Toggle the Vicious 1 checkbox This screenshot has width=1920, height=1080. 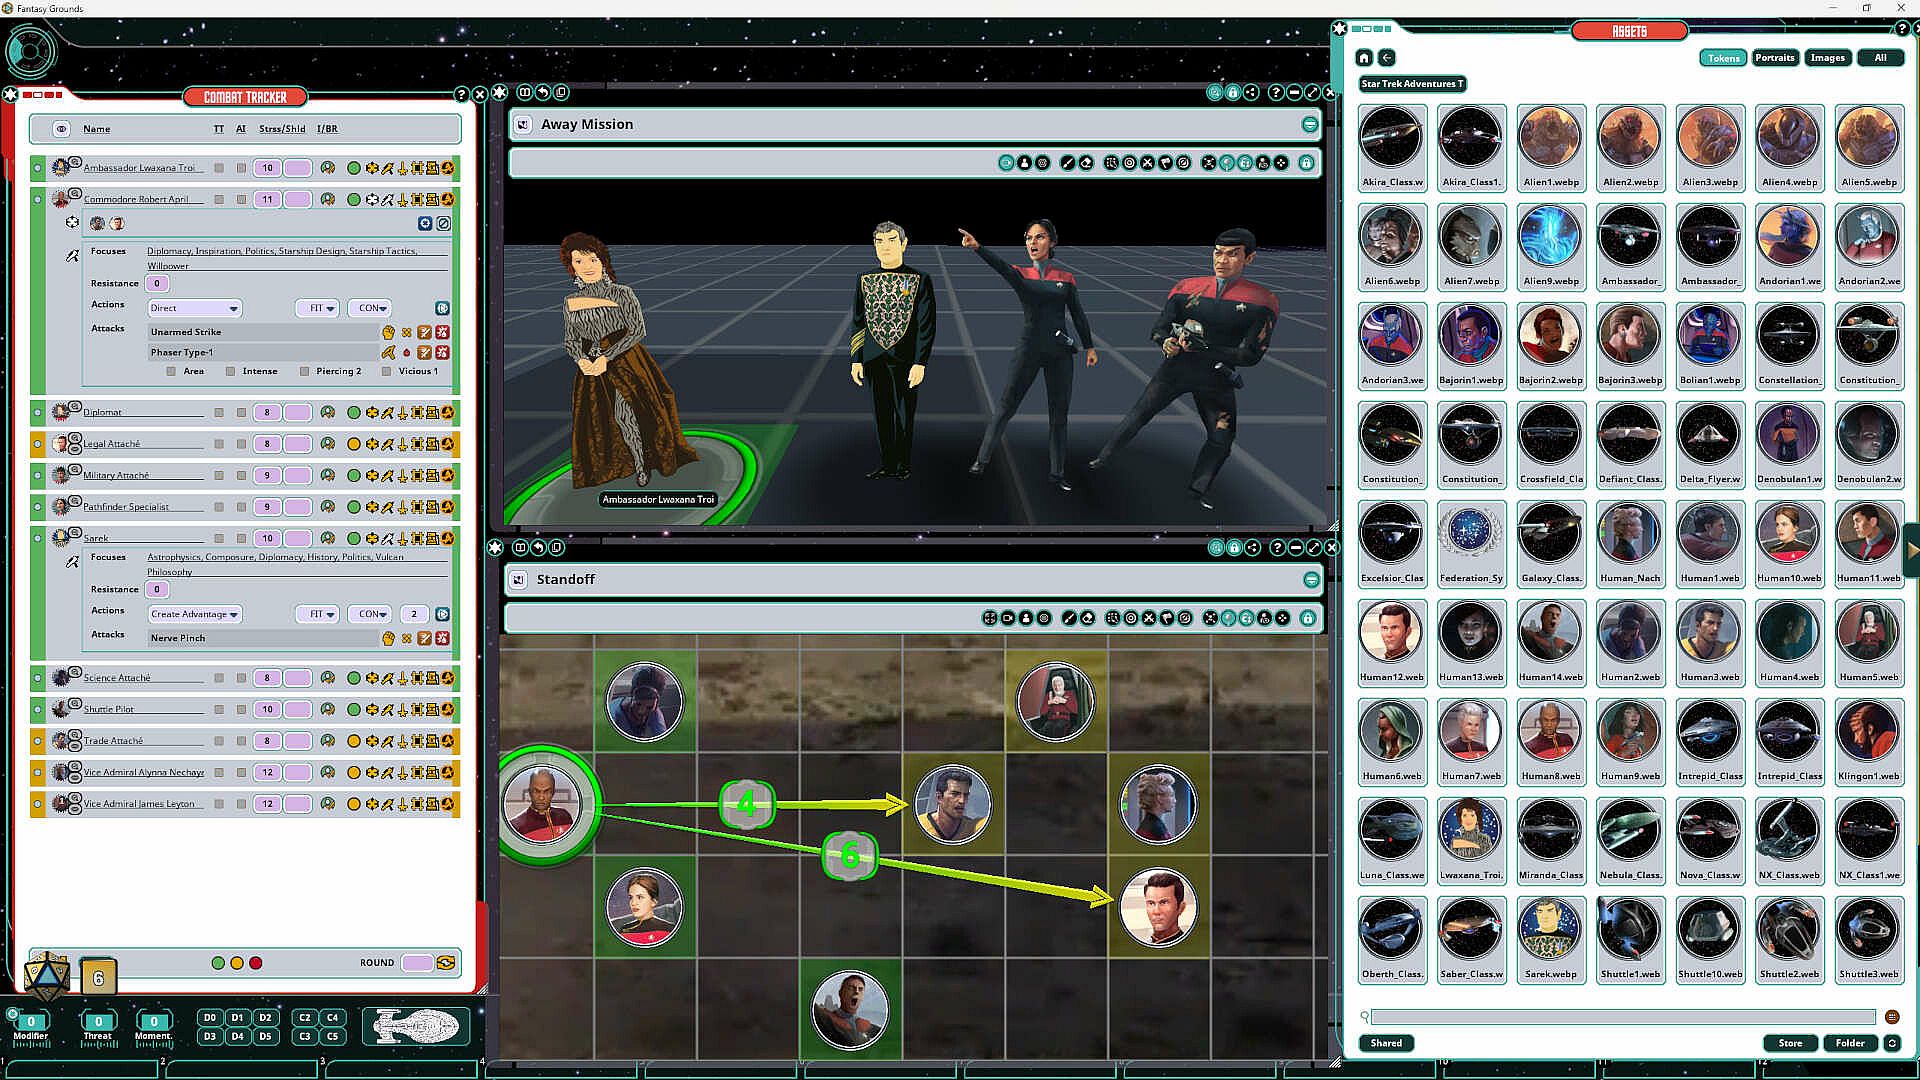pyautogui.click(x=387, y=371)
